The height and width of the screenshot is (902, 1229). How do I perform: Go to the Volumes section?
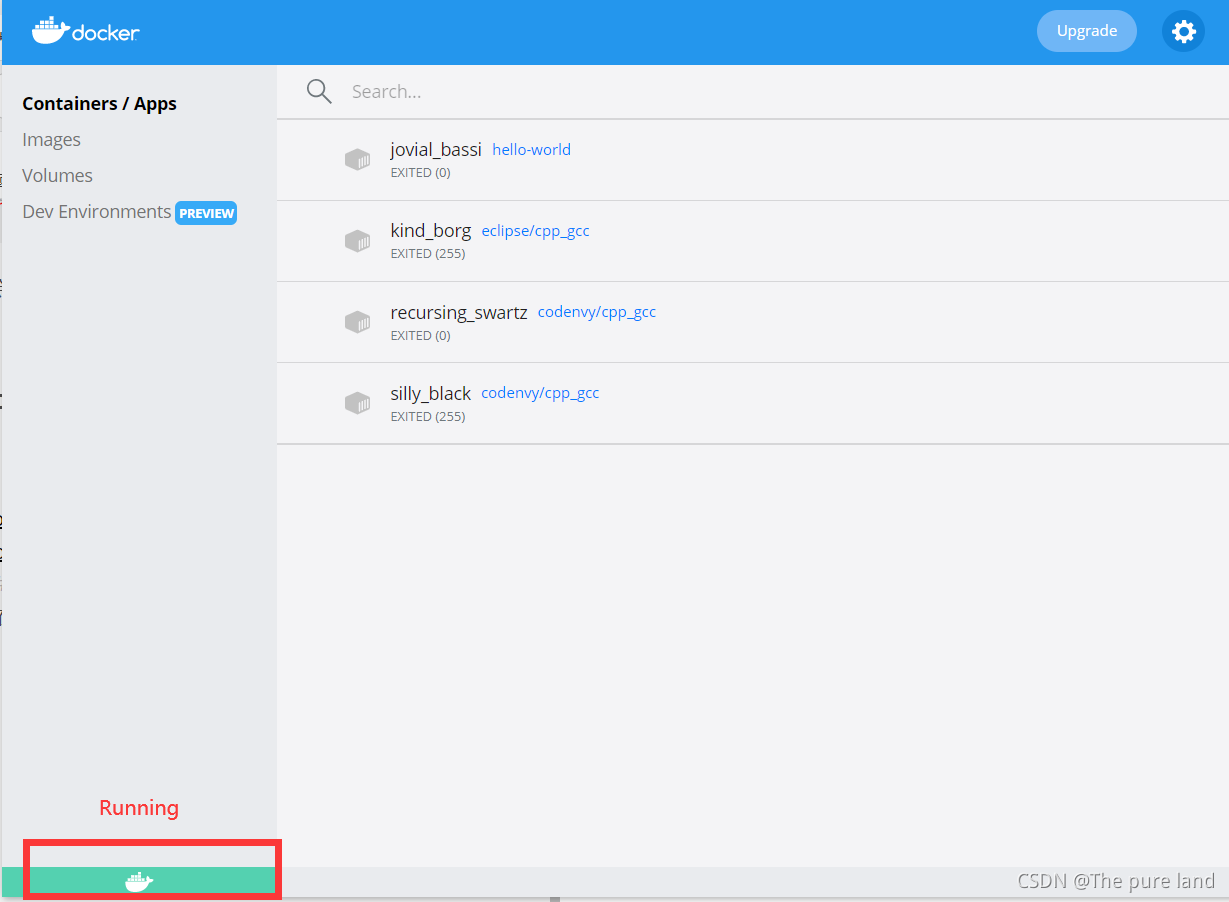(x=57, y=176)
